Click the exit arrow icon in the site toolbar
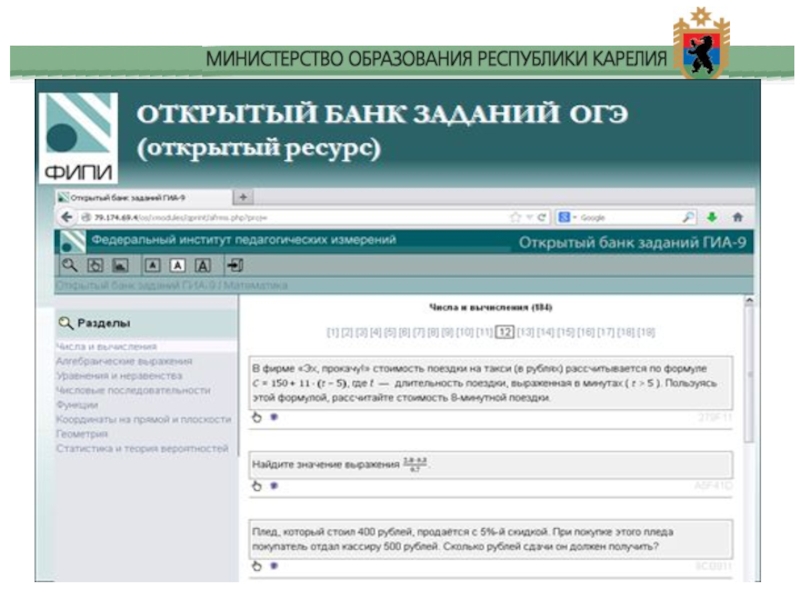This screenshot has height=600, width=800. point(235,265)
